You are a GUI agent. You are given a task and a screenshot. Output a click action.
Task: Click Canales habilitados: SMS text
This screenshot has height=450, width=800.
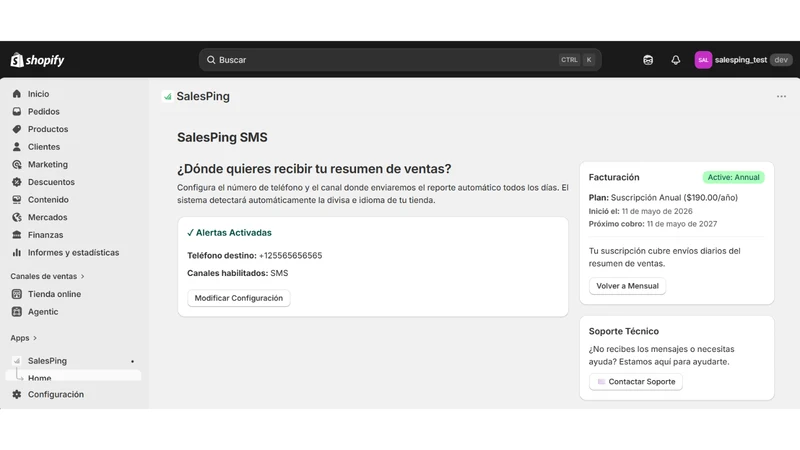click(238, 273)
